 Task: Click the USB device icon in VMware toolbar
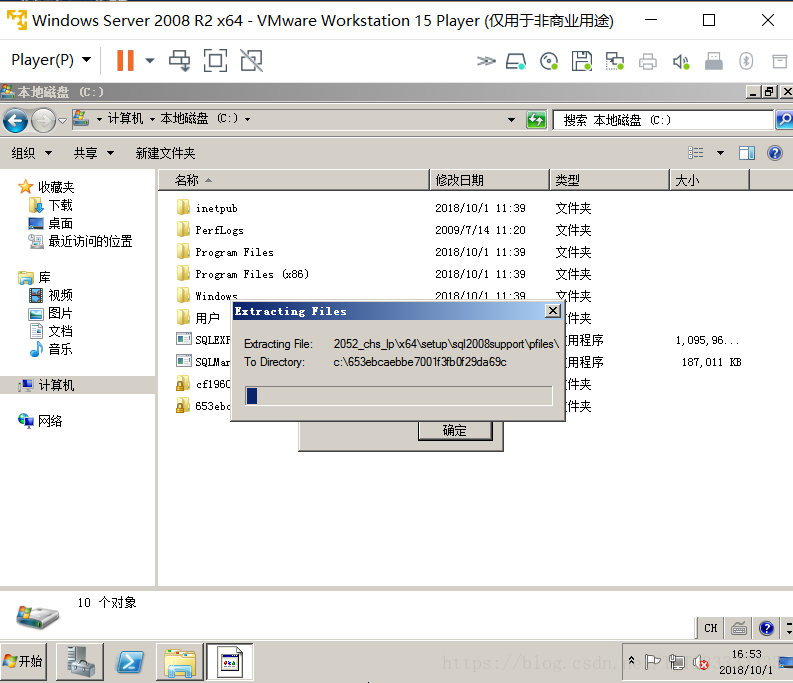714,62
